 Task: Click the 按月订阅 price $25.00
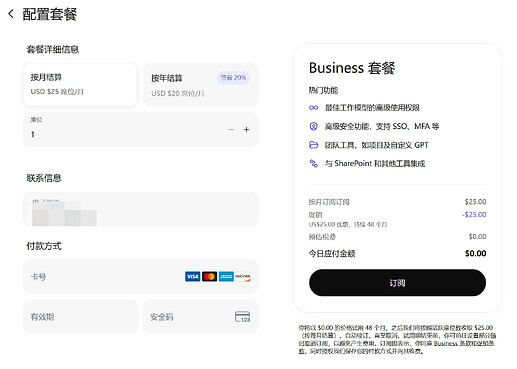tap(476, 202)
